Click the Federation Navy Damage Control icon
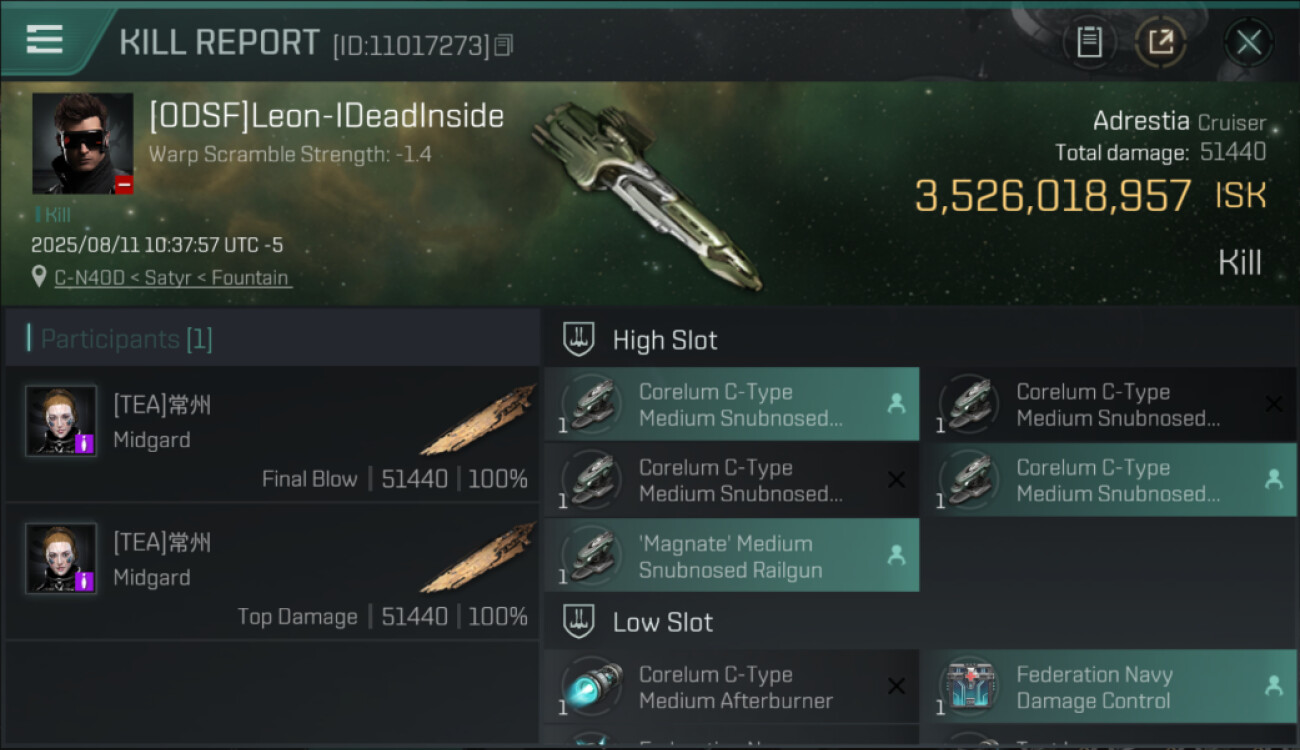1300x750 pixels. [968, 687]
